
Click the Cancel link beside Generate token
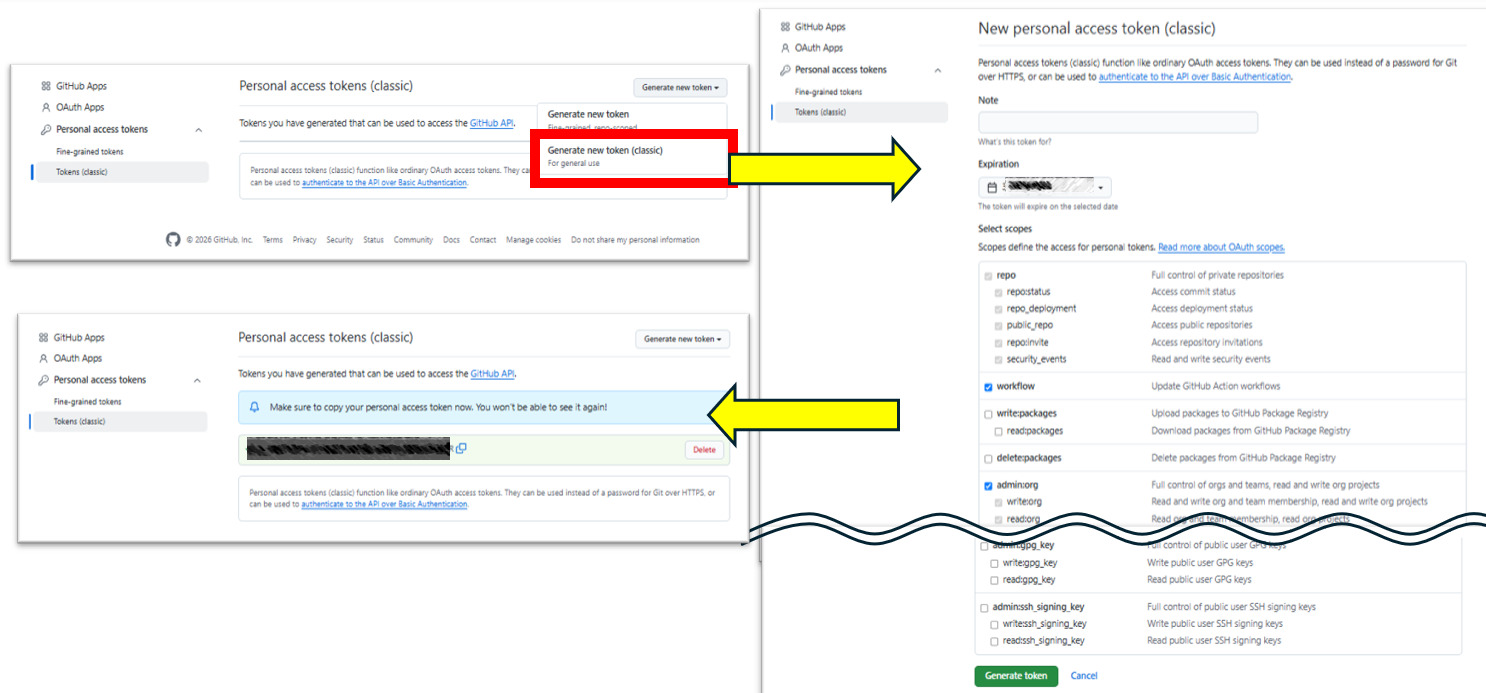(x=1084, y=676)
